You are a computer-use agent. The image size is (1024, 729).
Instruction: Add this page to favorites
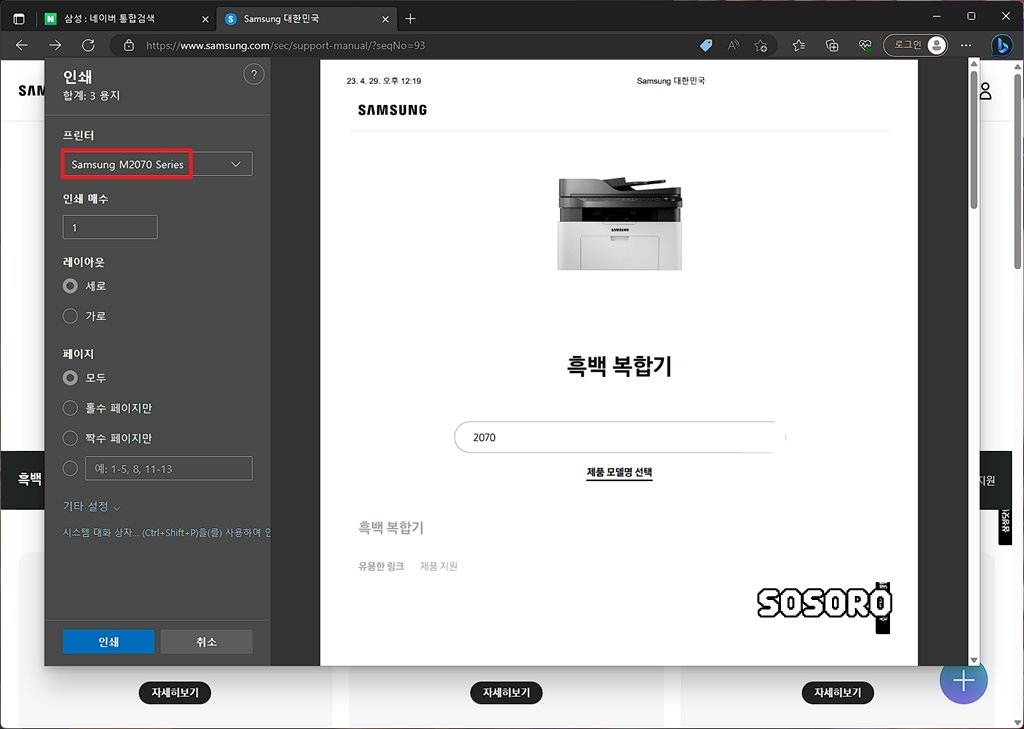coord(761,45)
